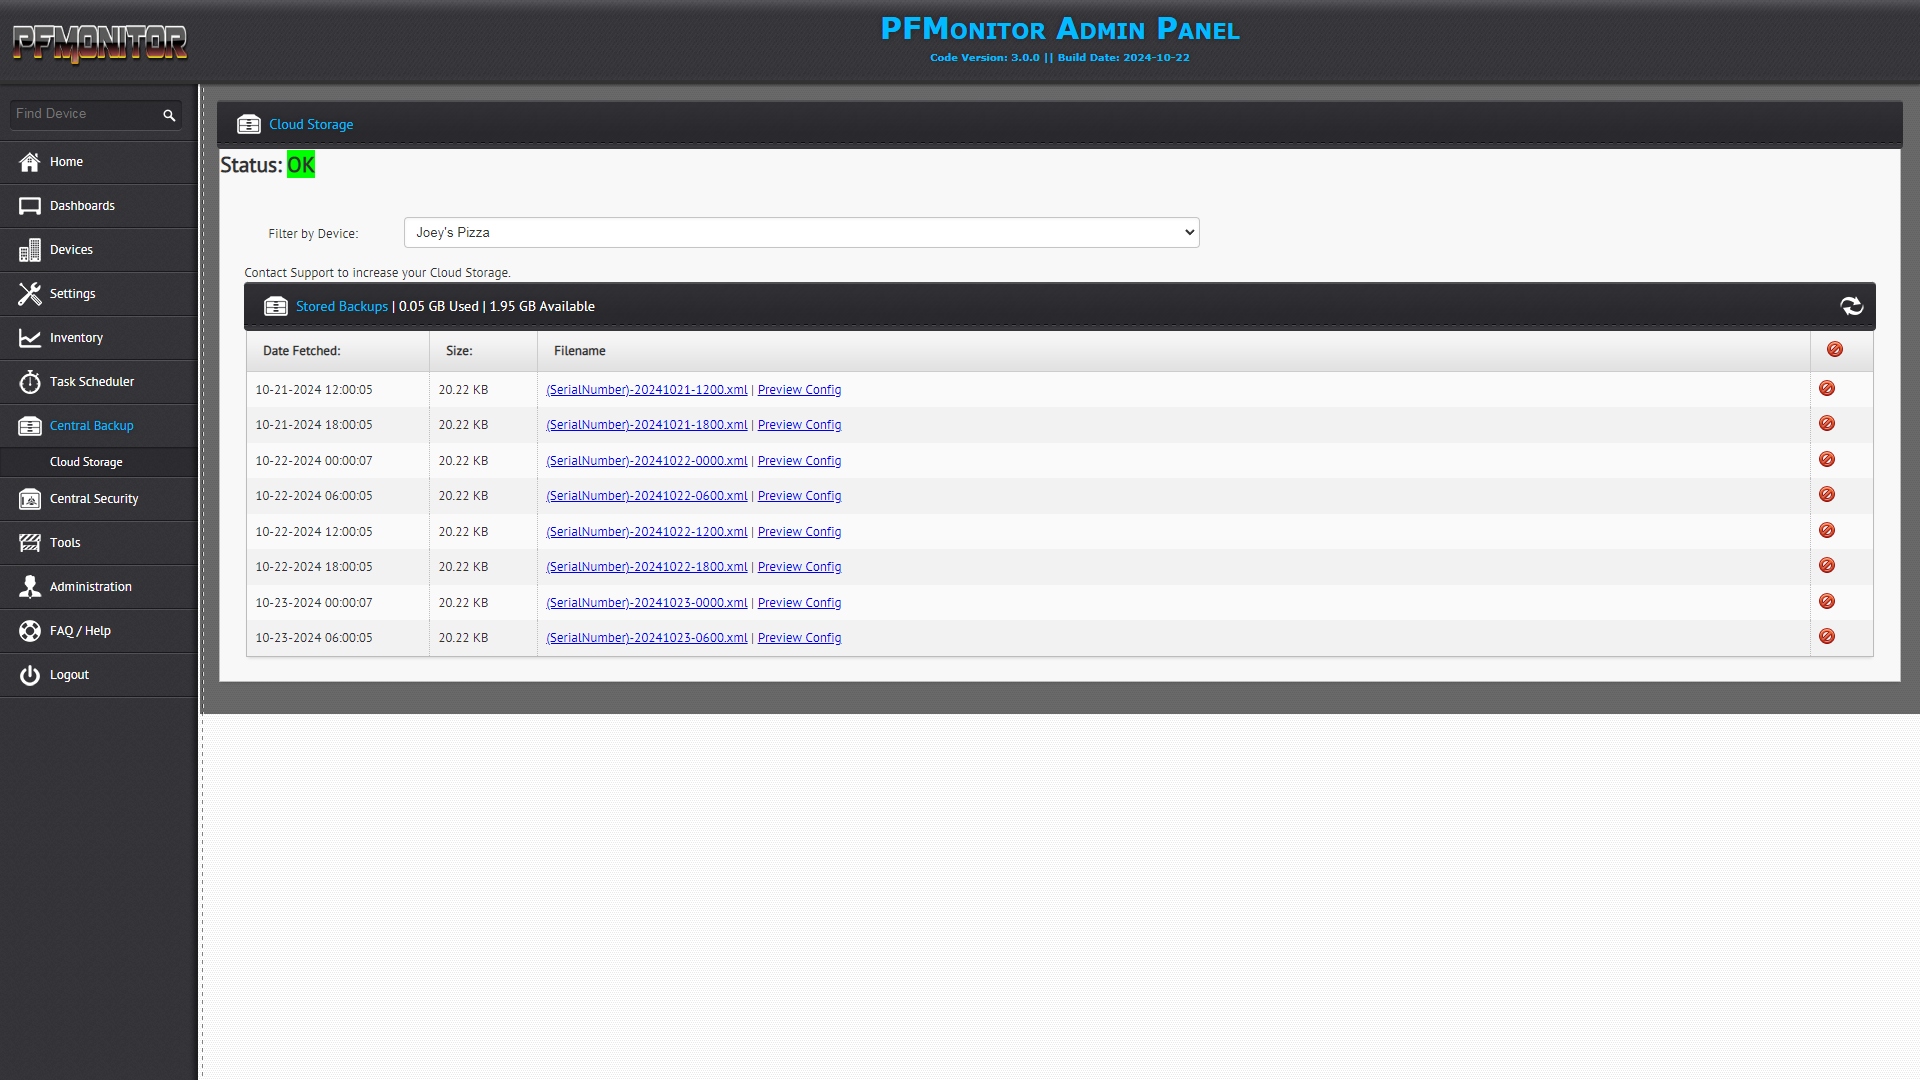The image size is (1920, 1080).
Task: Open (SerialNumber)-20241022-1800.xml link
Action: (x=646, y=567)
